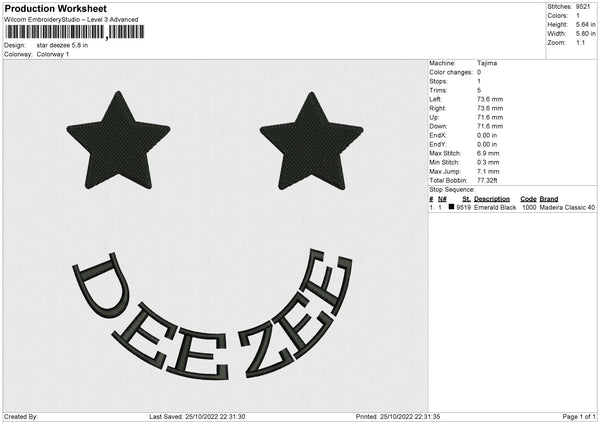
Task: Click the Stitches value 9521
Action: point(583,7)
